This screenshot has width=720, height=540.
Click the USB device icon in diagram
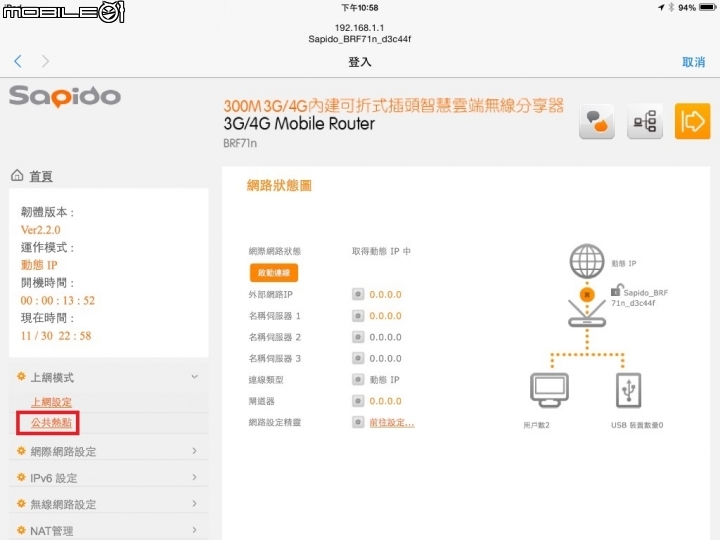[628, 390]
